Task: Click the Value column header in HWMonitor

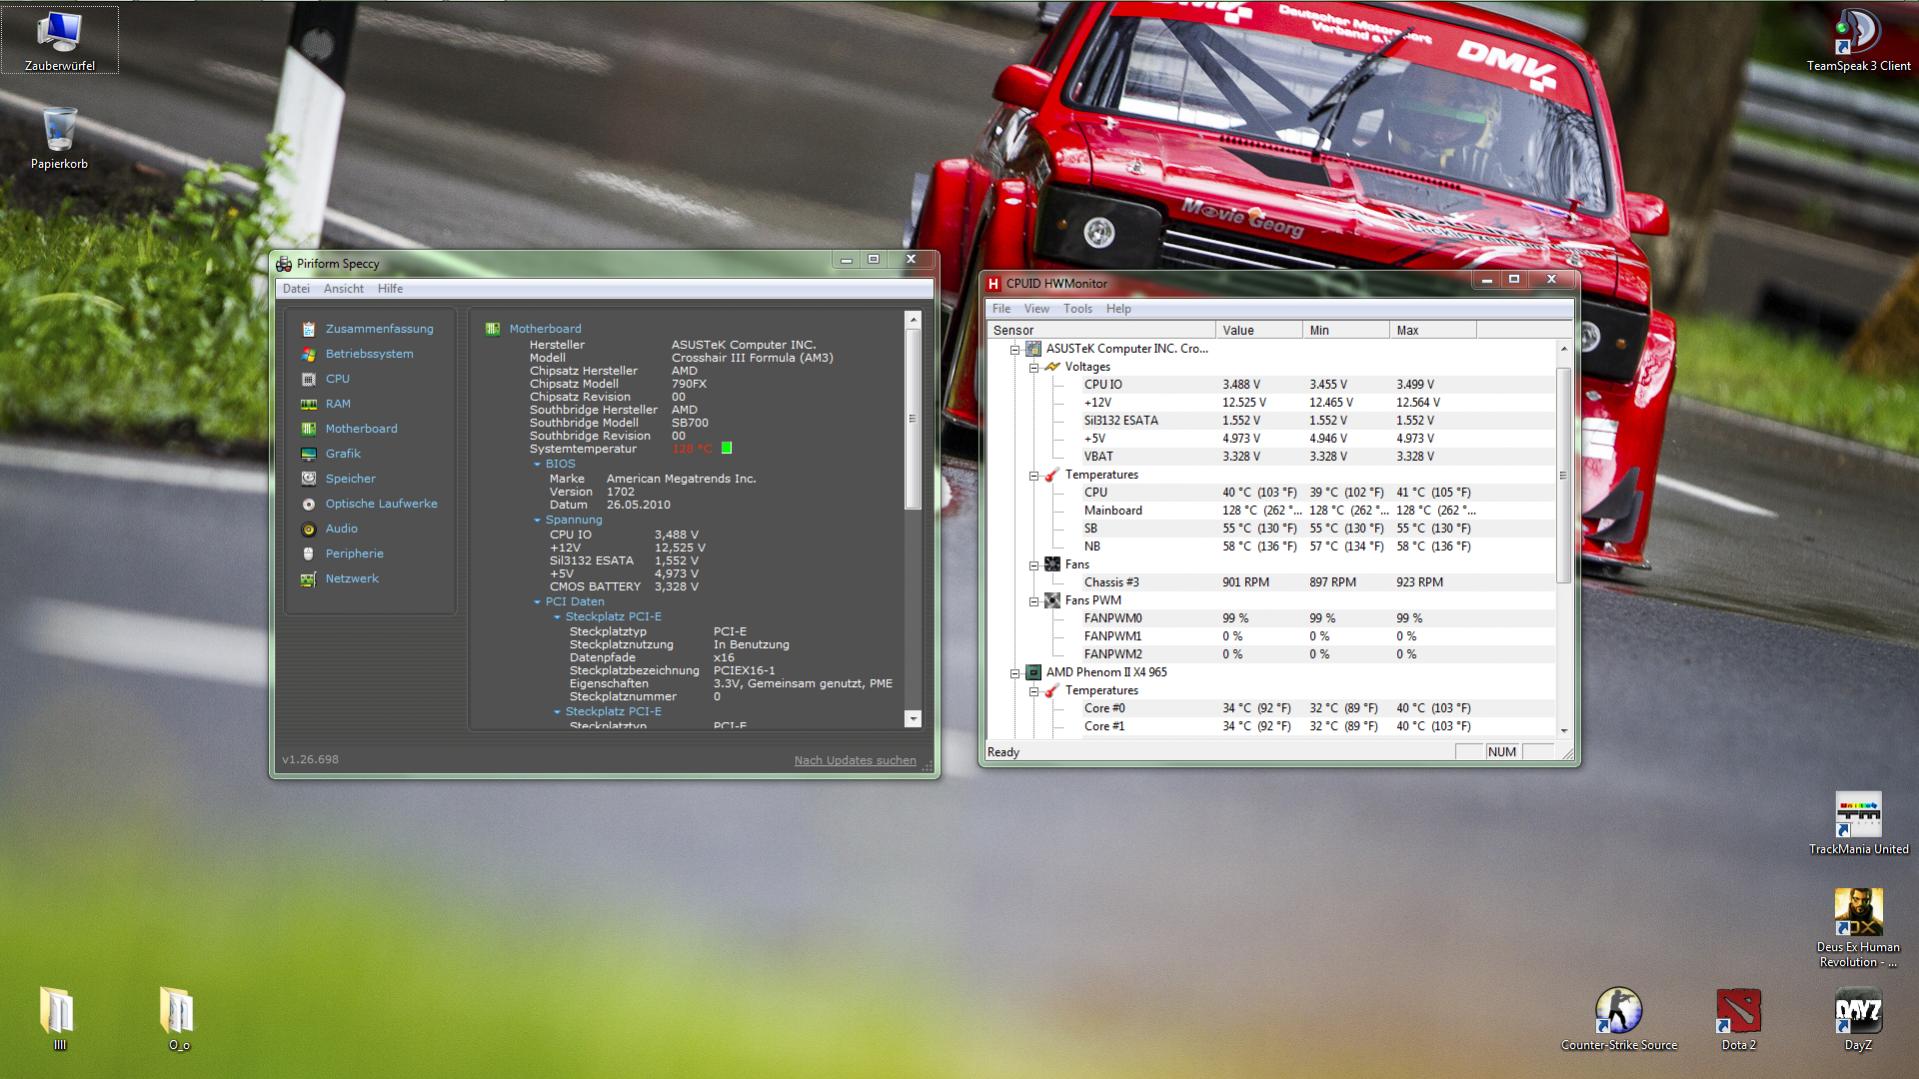Action: tap(1259, 330)
